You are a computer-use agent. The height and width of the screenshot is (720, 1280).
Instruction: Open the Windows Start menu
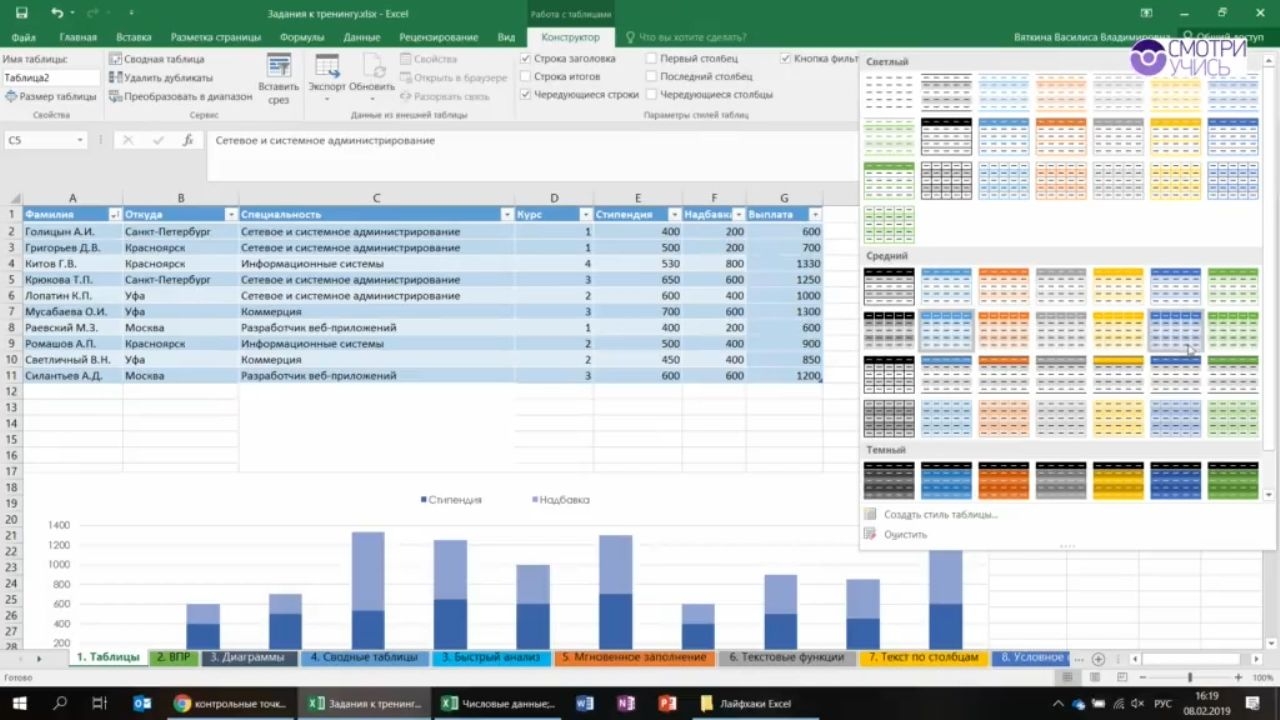point(19,703)
